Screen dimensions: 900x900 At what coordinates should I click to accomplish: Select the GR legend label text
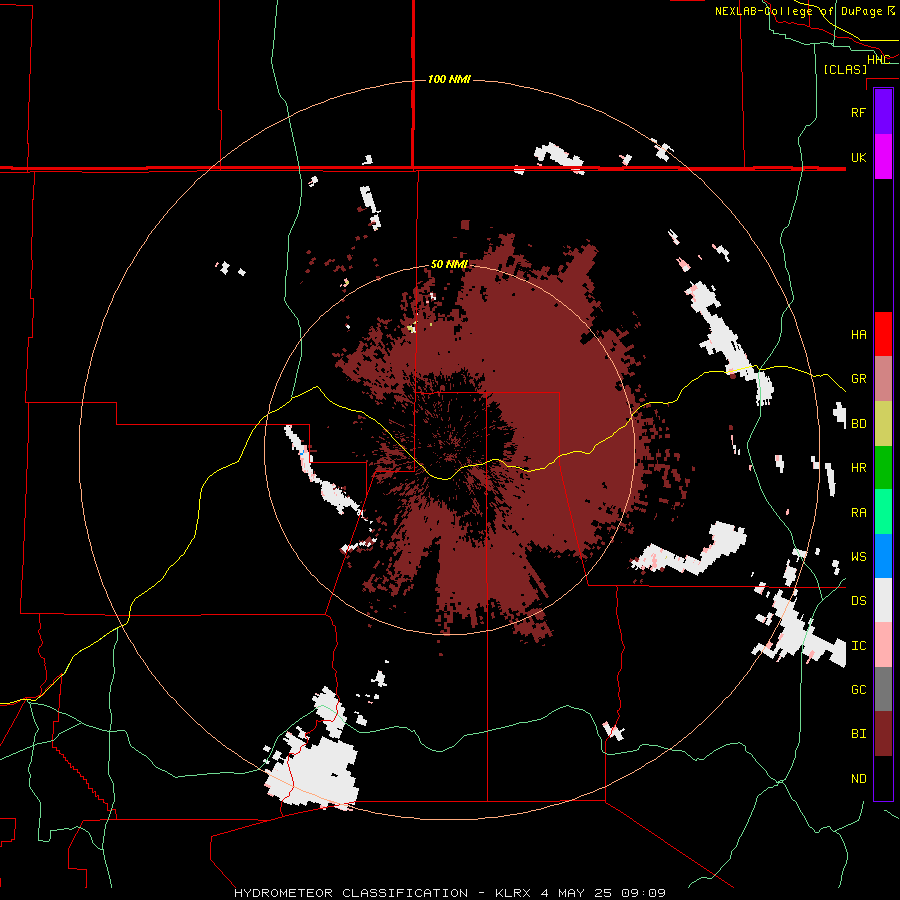(x=858, y=379)
